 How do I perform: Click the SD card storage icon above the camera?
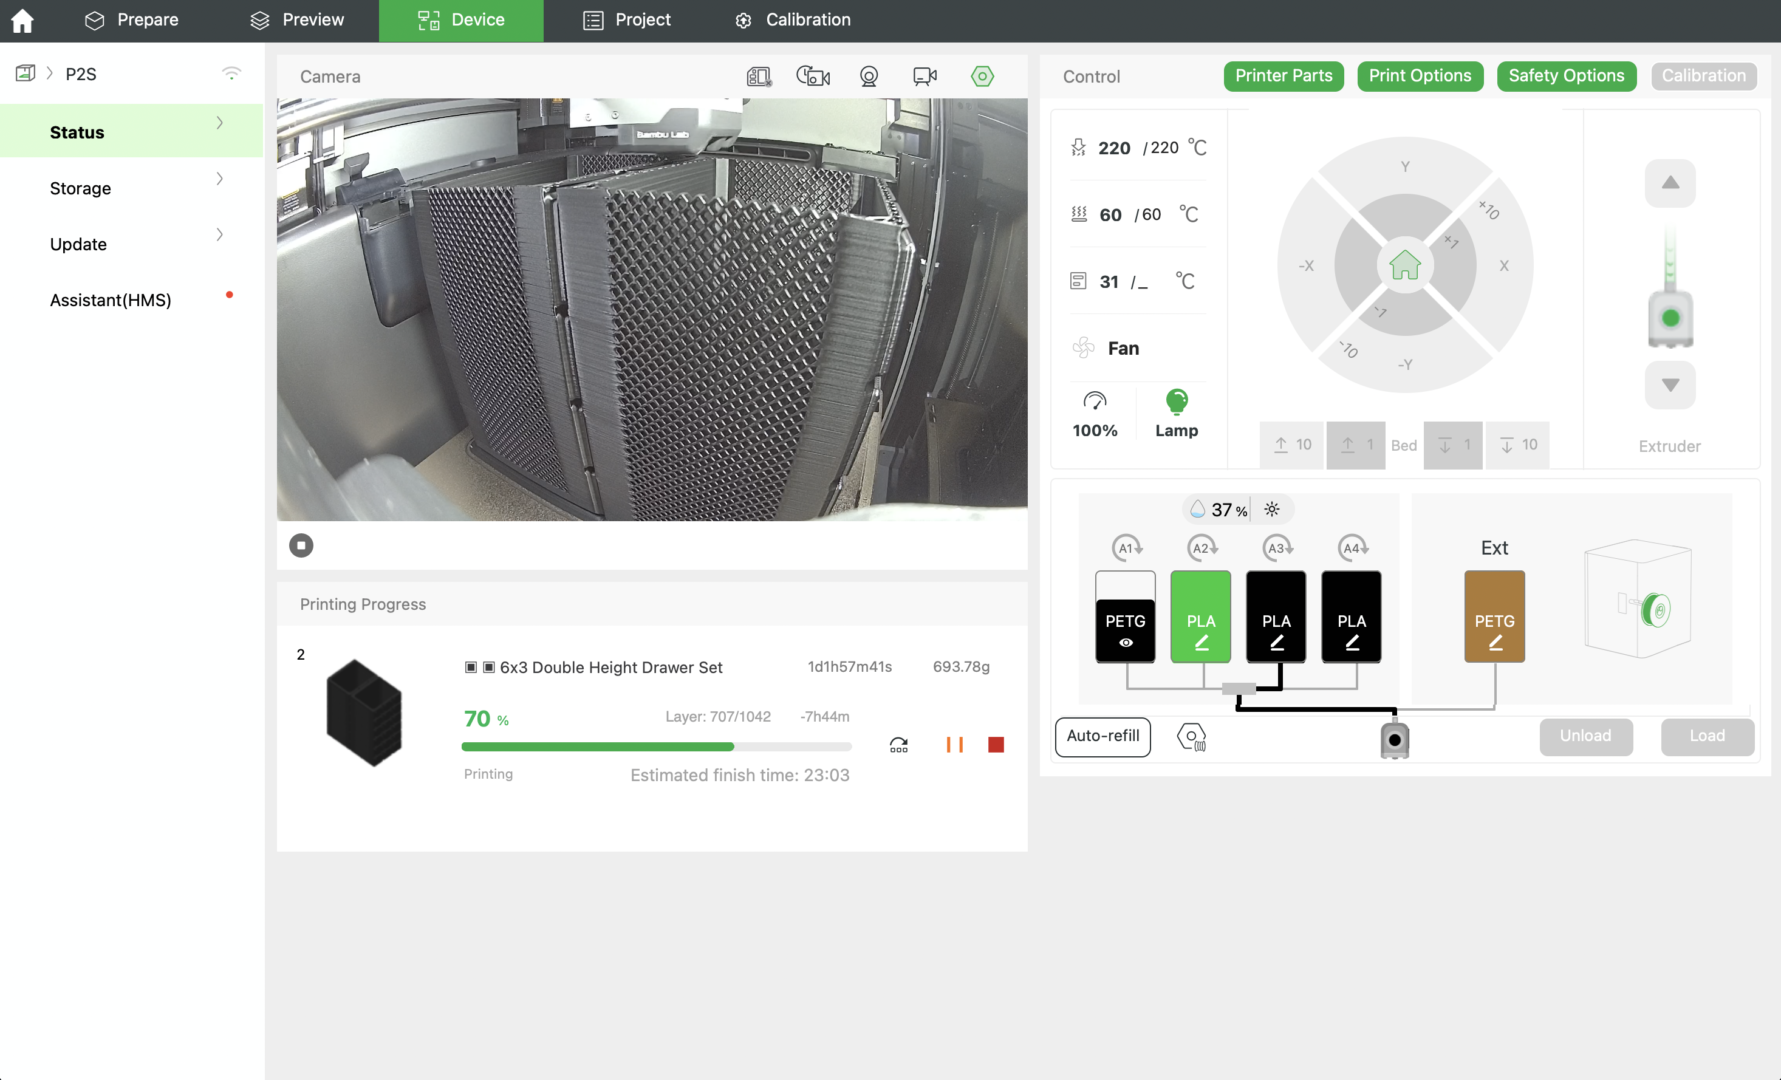(x=759, y=77)
